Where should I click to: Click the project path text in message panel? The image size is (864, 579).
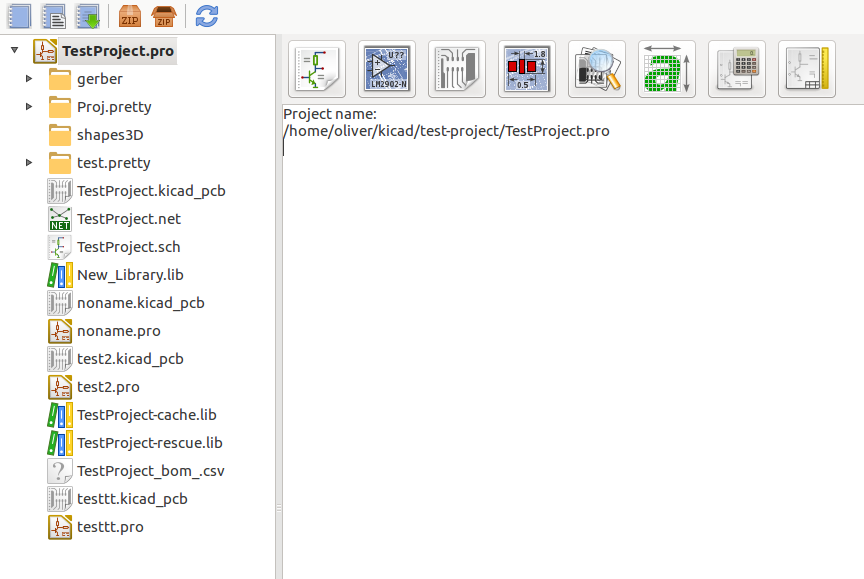coord(446,131)
